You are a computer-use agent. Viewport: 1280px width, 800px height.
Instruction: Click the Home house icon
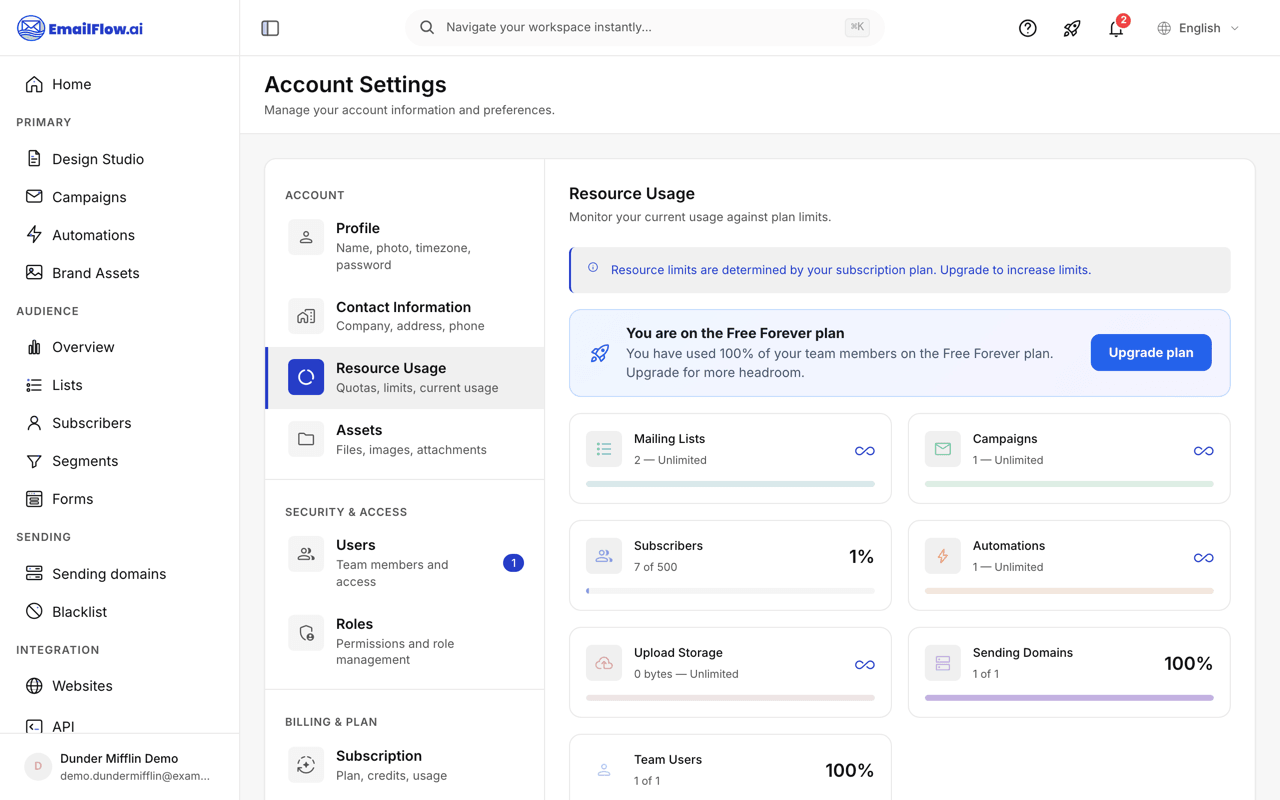click(34, 84)
